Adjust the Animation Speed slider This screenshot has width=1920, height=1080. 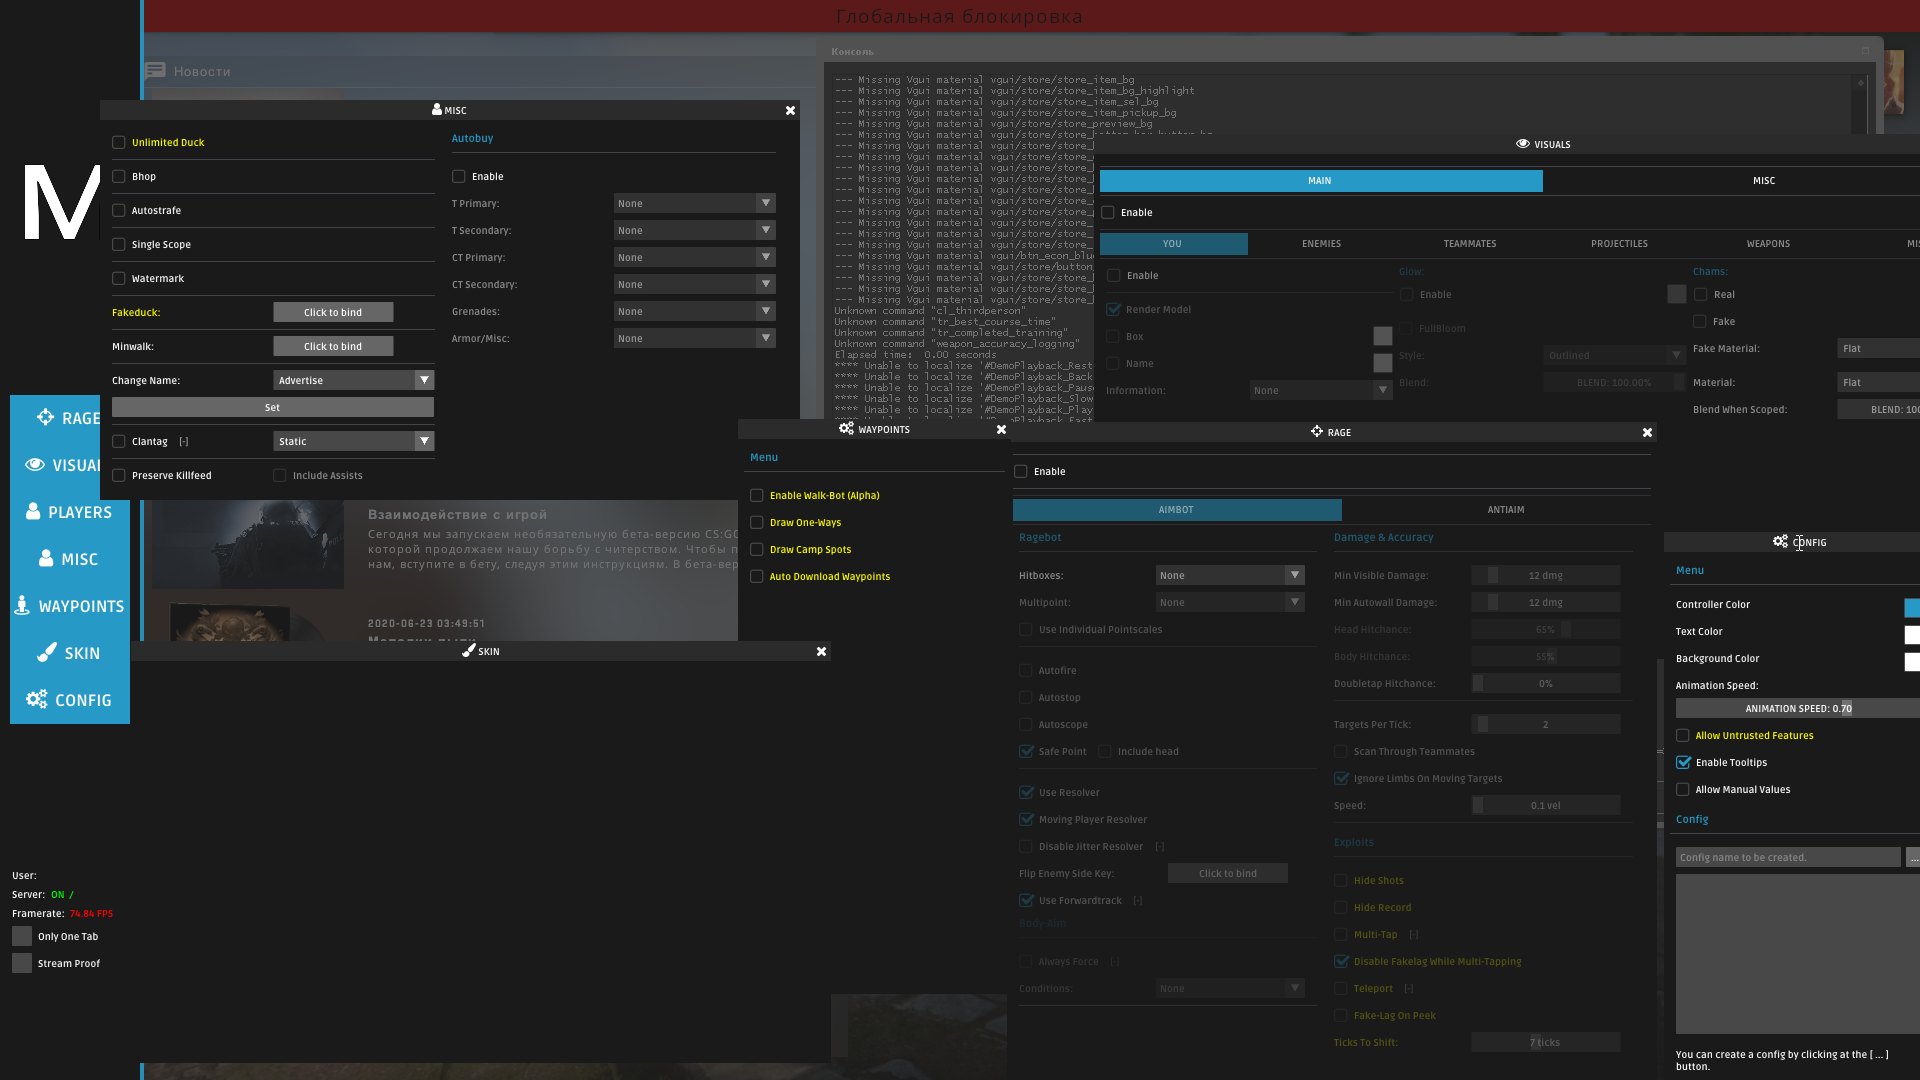click(1798, 709)
